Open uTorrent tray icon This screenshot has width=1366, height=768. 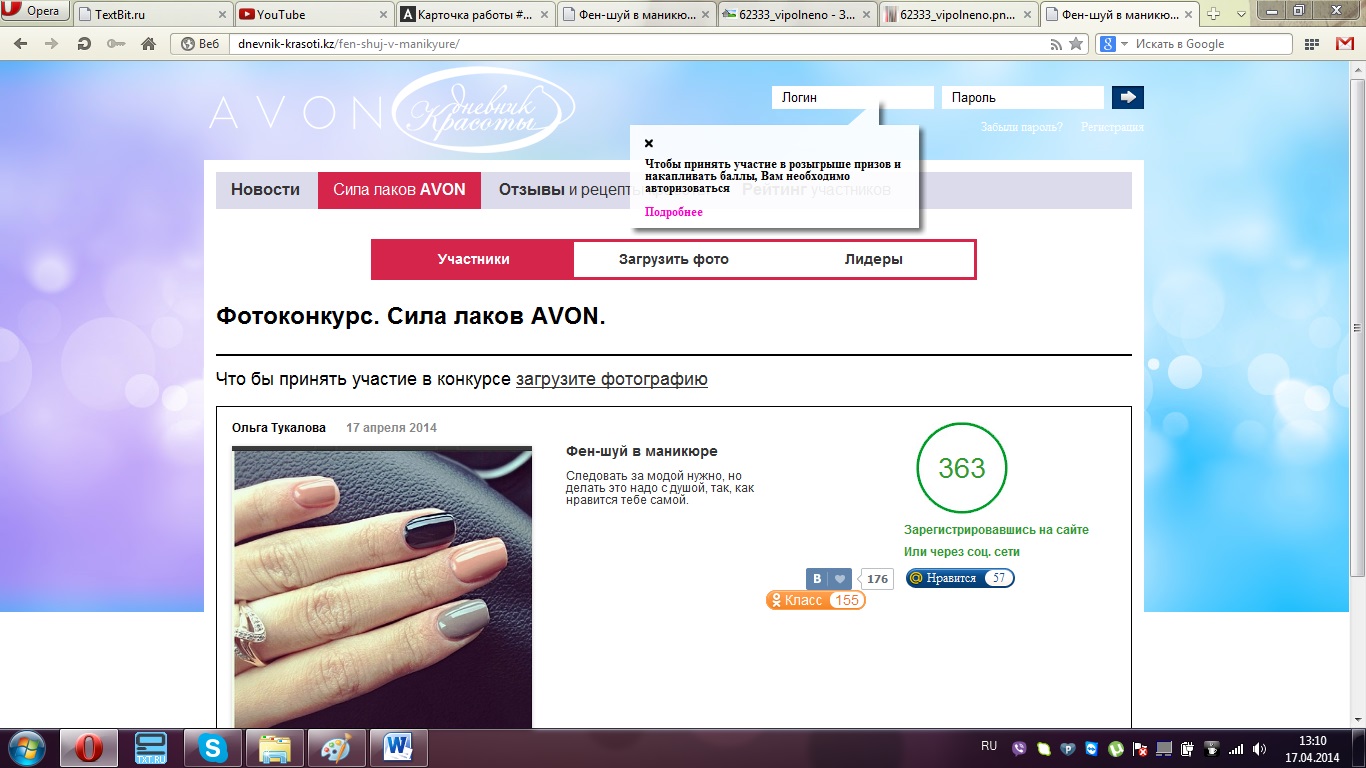pyautogui.click(x=1114, y=748)
